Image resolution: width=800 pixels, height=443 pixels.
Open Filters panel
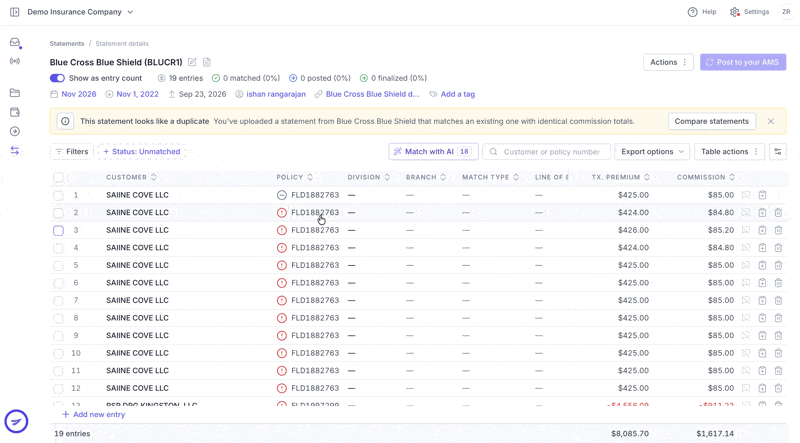pos(72,152)
